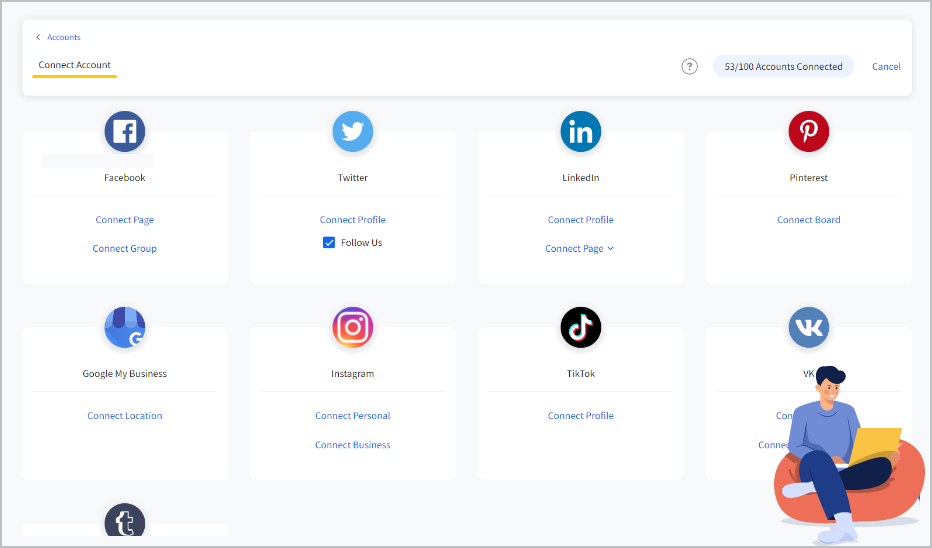932x548 pixels.
Task: Click the LinkedIn logo icon
Action: [x=581, y=131]
